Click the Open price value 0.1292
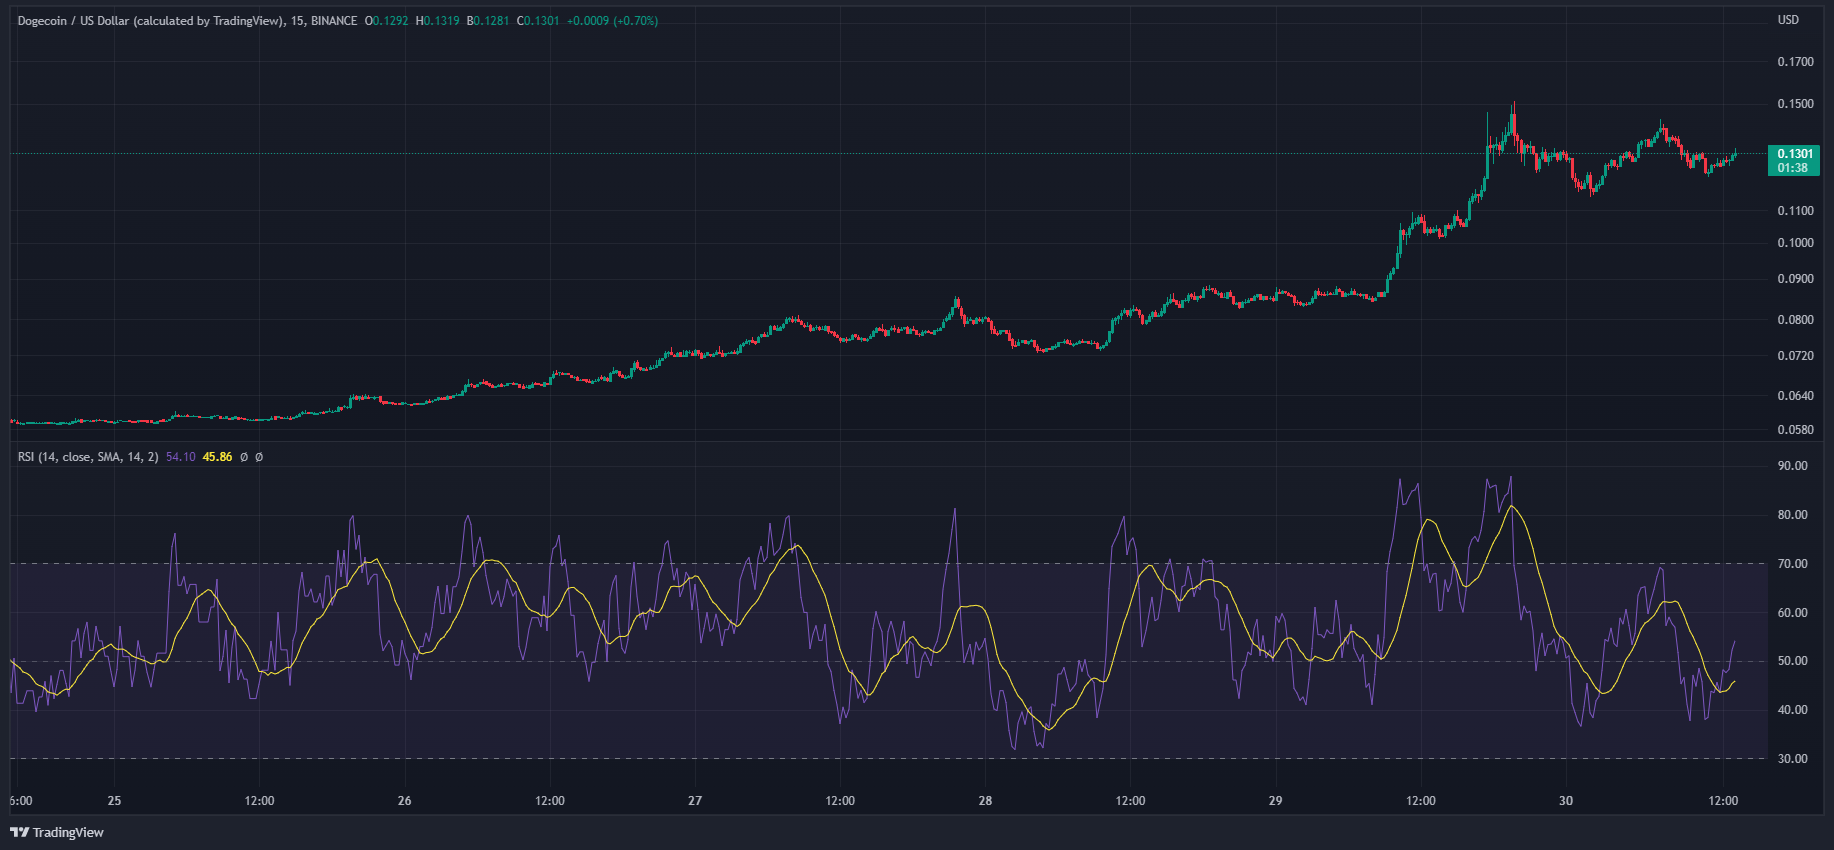1834x850 pixels. pos(390,21)
